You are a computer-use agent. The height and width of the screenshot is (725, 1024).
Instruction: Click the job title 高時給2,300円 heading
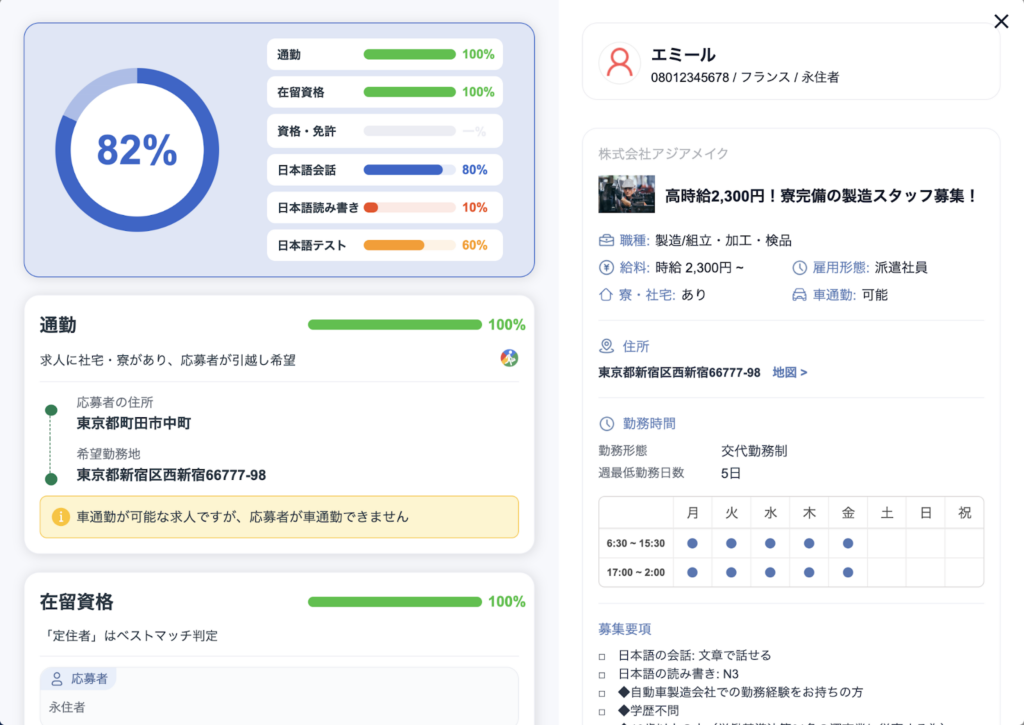click(821, 196)
